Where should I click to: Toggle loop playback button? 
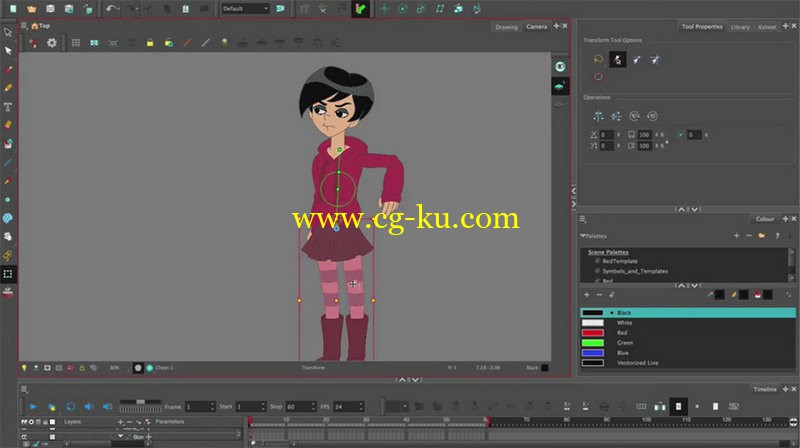click(70, 407)
